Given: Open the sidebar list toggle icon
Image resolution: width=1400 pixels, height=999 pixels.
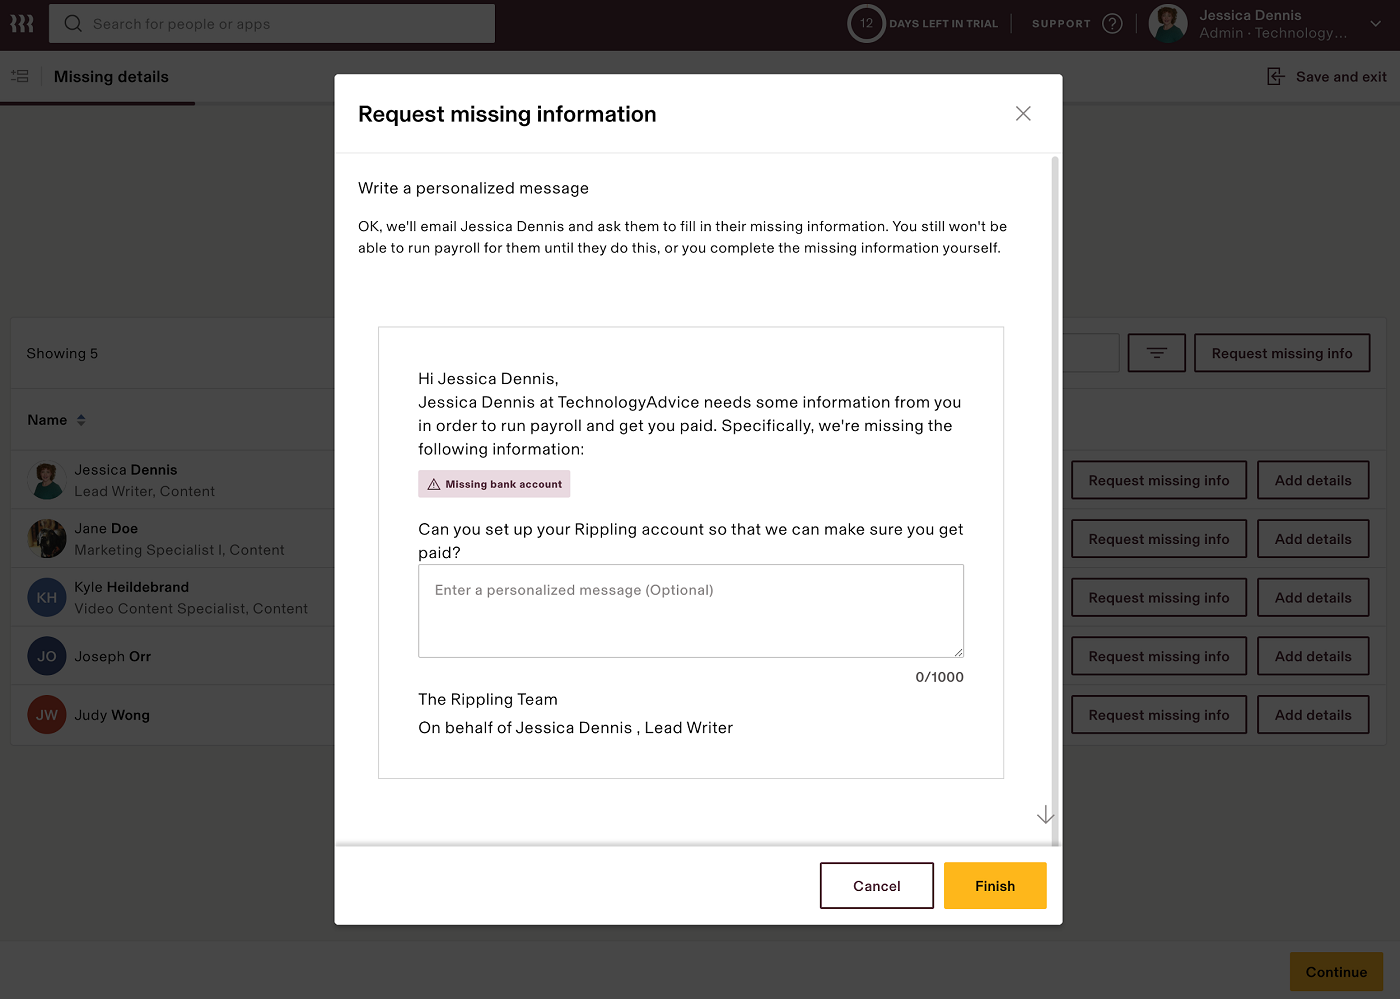Looking at the screenshot, I should tap(20, 76).
